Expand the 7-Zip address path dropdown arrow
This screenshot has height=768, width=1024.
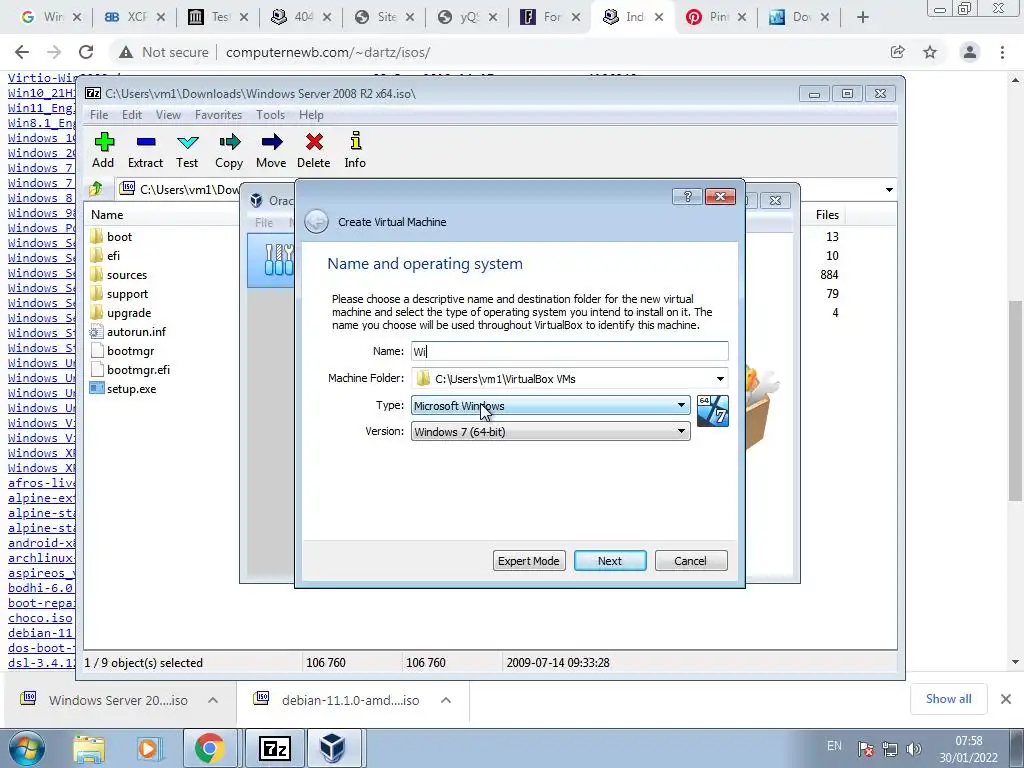[x=889, y=190]
